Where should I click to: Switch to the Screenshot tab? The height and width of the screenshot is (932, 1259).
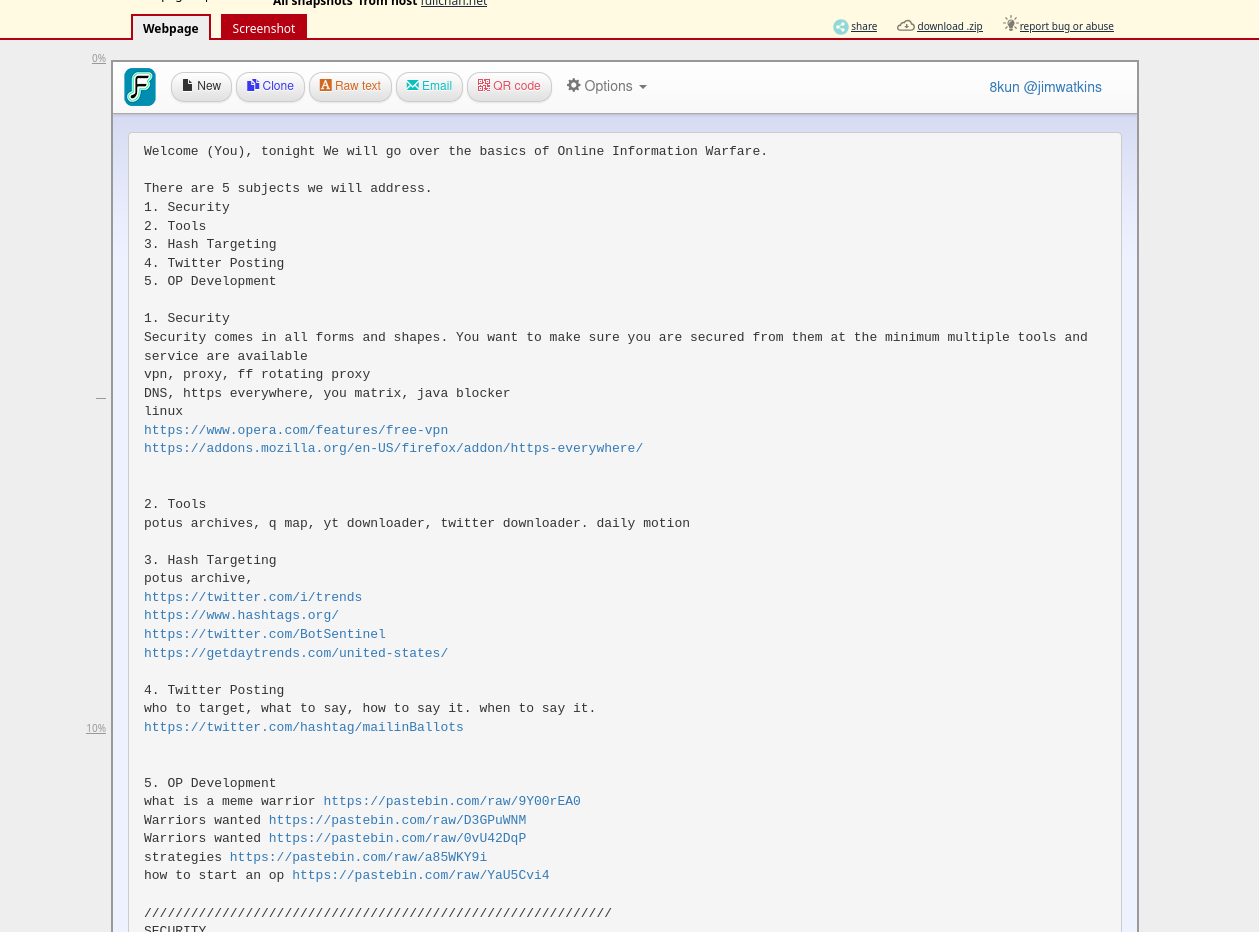(x=264, y=28)
